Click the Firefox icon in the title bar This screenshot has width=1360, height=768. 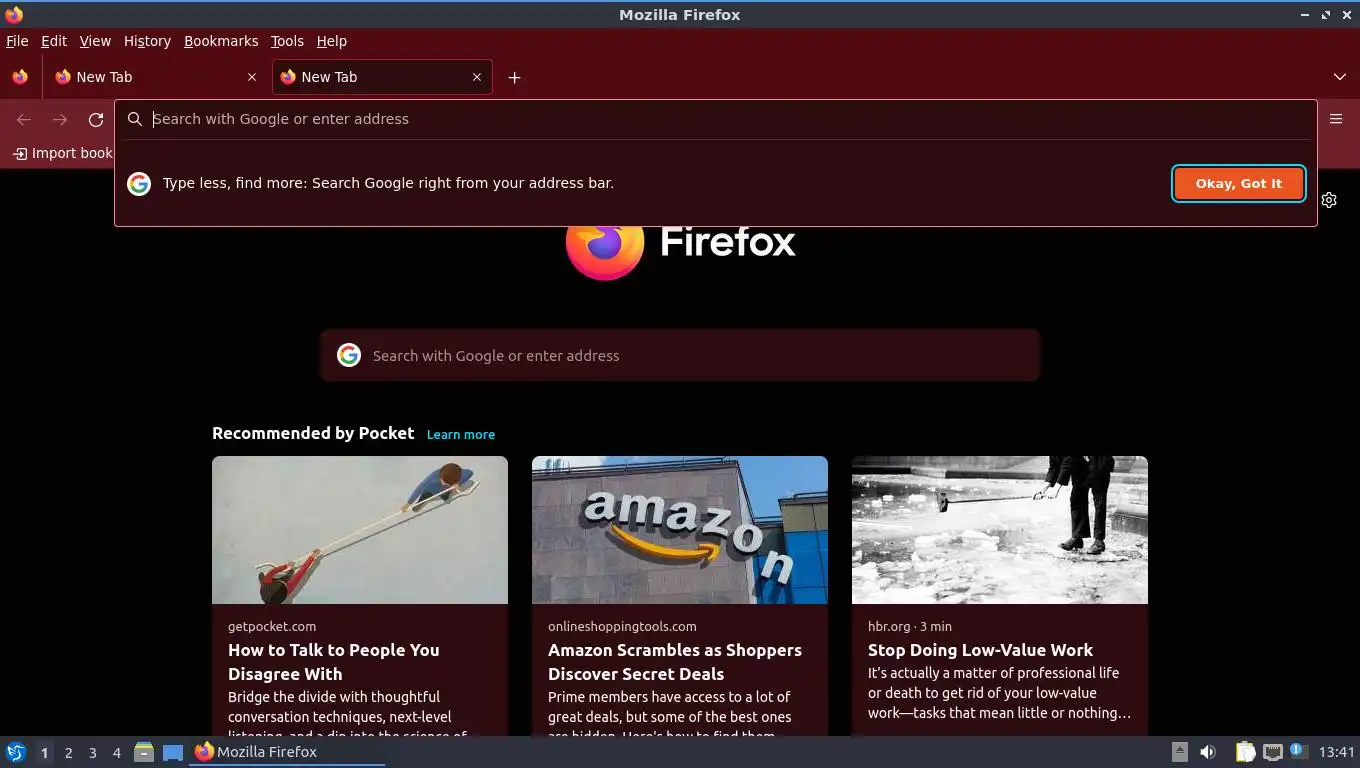coord(14,14)
